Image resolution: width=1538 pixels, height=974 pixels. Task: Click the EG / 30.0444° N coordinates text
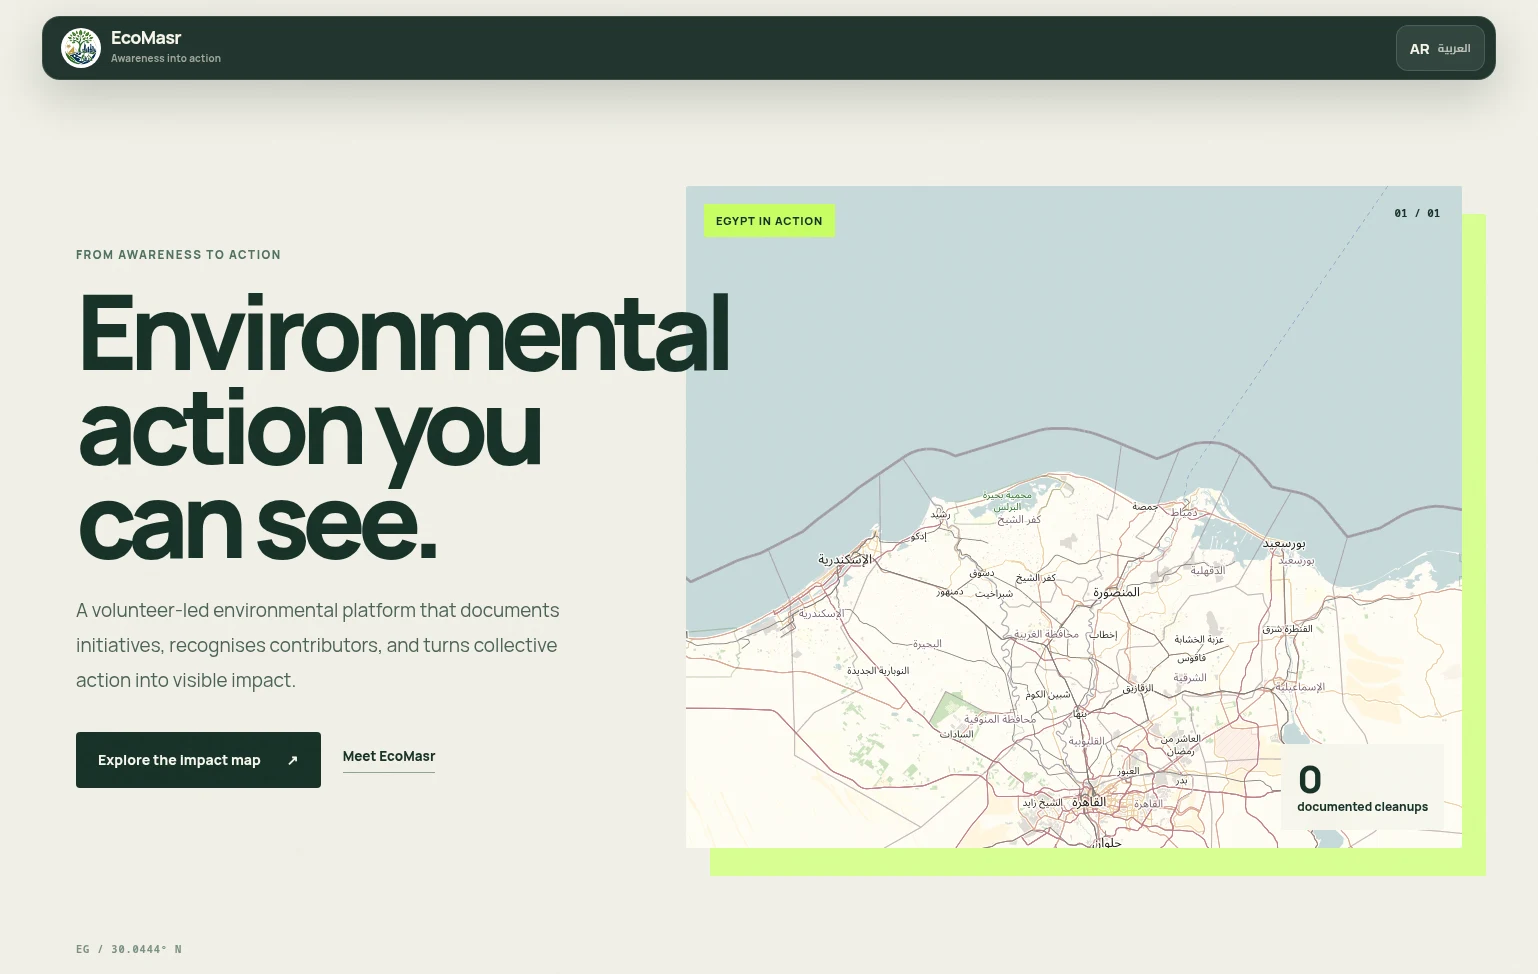[129, 949]
